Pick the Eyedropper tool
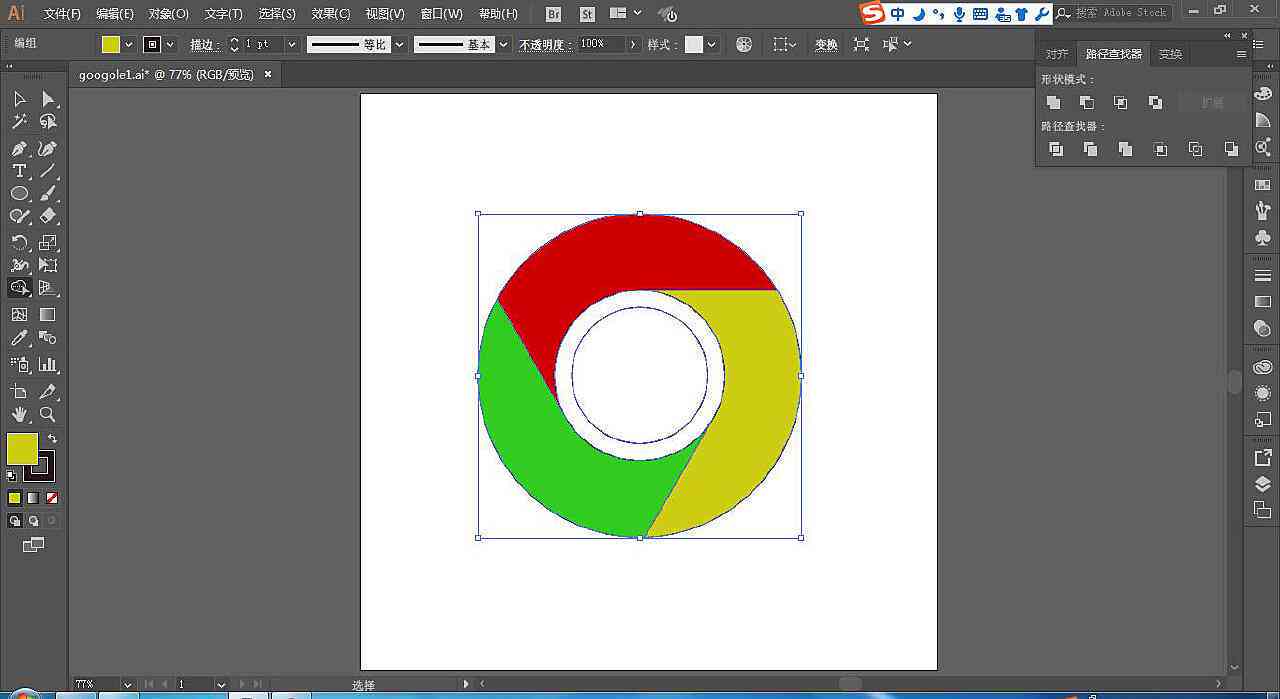 [x=19, y=338]
